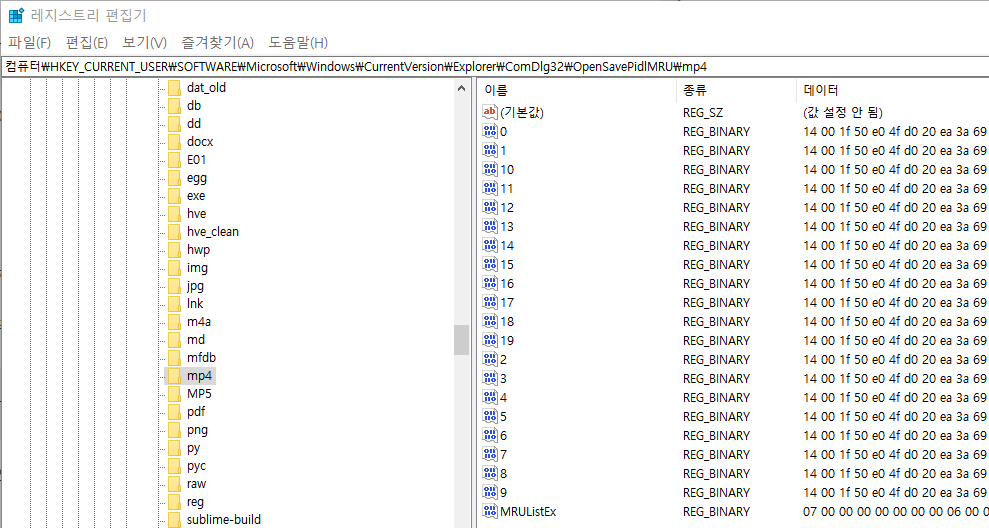The width and height of the screenshot is (989, 528).
Task: Select value named 18
Action: (x=507, y=322)
